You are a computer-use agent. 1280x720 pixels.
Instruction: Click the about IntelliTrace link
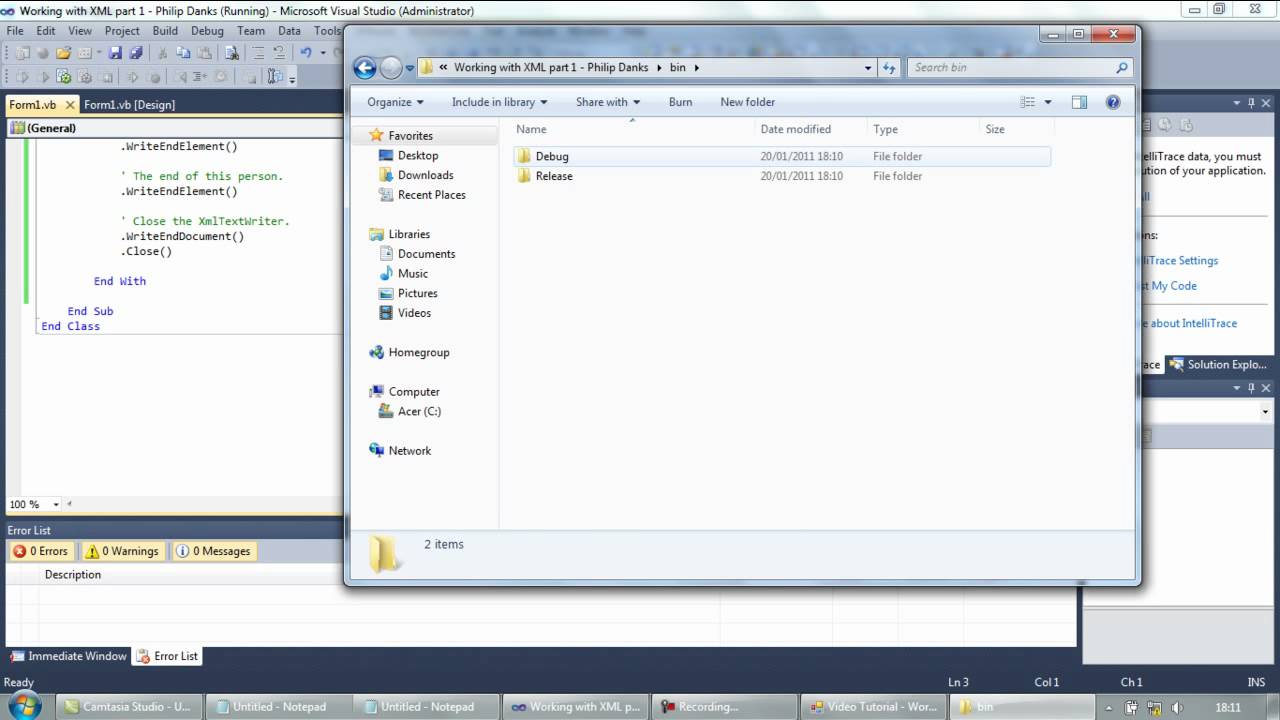[x=1190, y=324]
